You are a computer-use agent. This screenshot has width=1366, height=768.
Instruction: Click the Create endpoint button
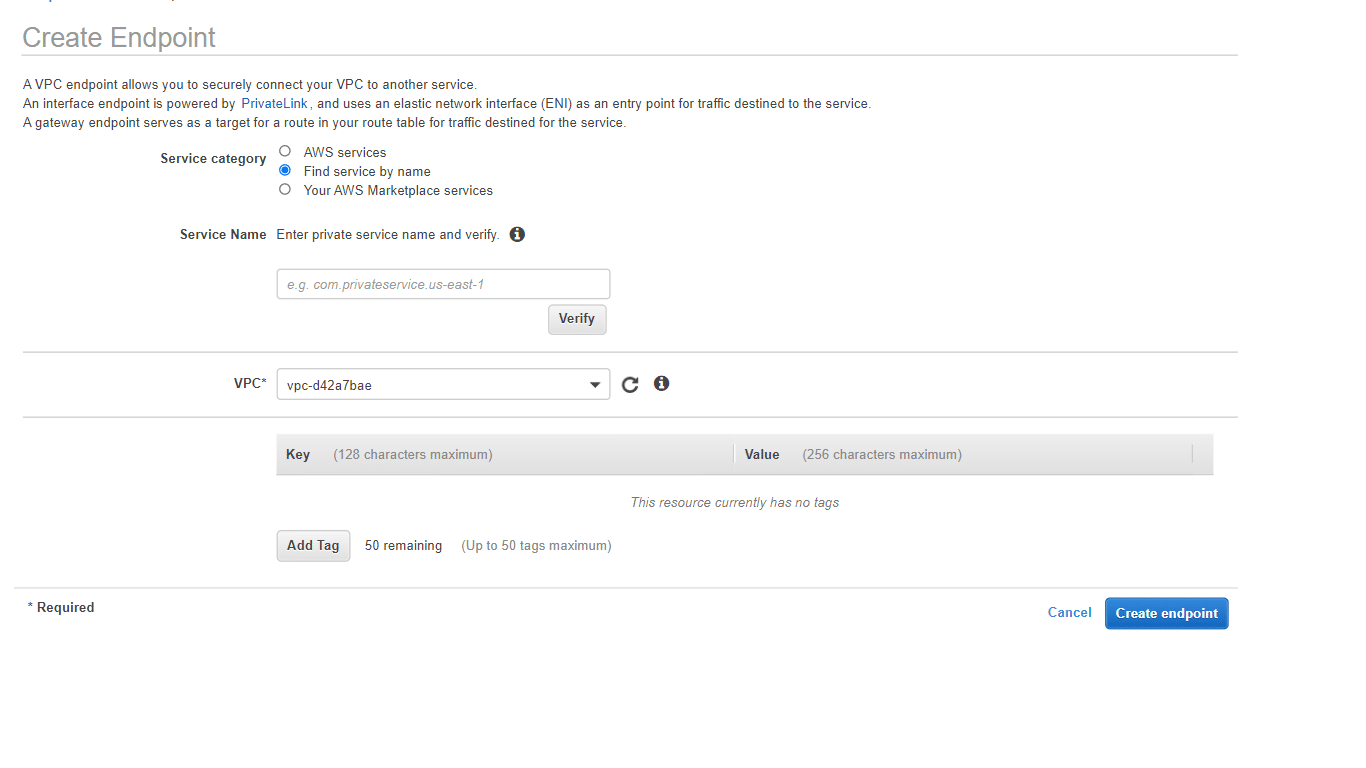[x=1166, y=613]
